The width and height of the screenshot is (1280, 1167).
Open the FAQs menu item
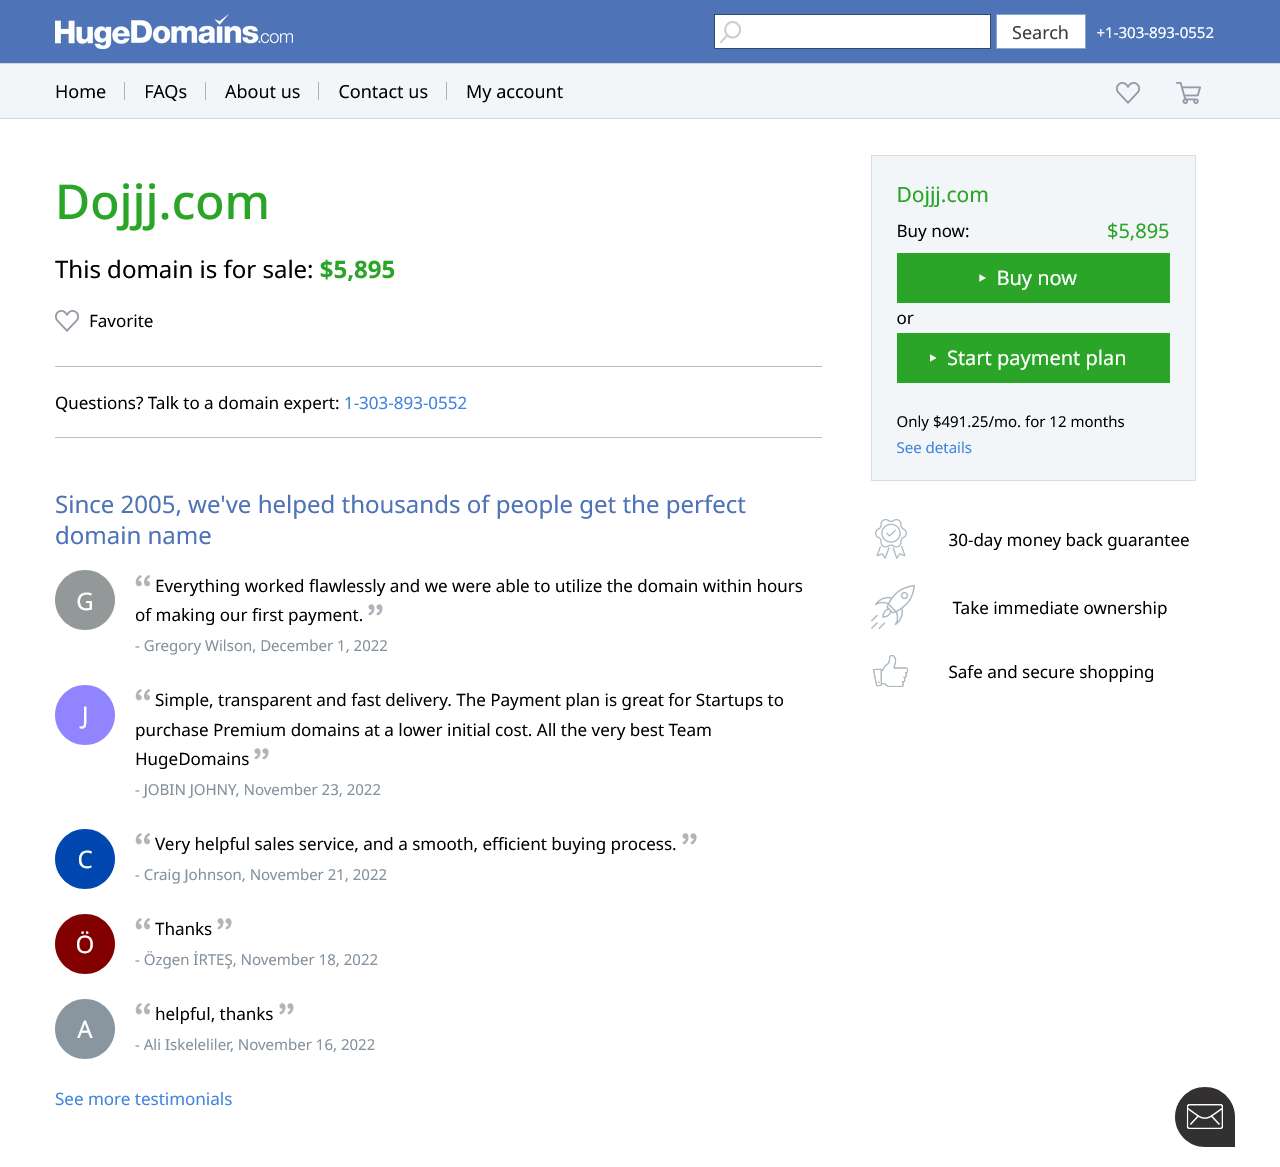[x=166, y=92]
